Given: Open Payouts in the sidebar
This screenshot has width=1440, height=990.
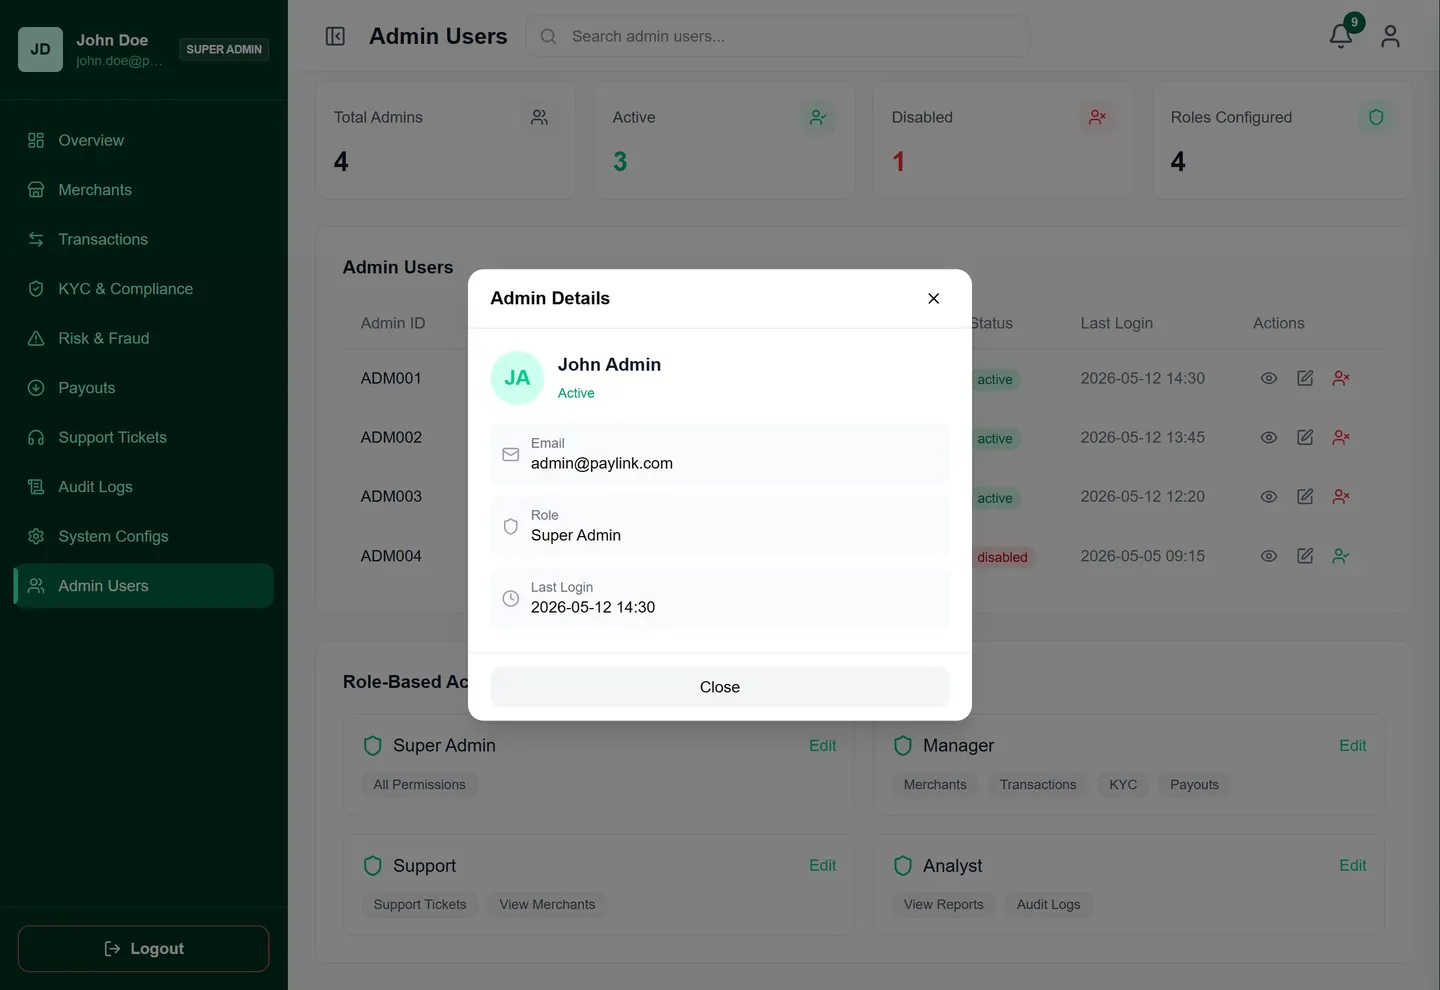Looking at the screenshot, I should pos(144,388).
